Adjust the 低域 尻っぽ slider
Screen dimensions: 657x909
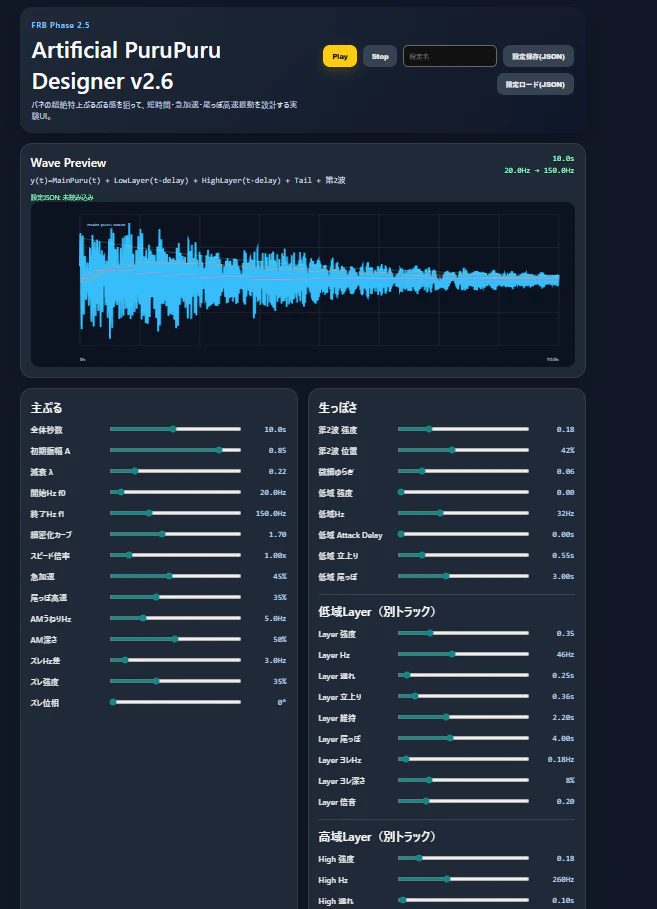point(463,576)
